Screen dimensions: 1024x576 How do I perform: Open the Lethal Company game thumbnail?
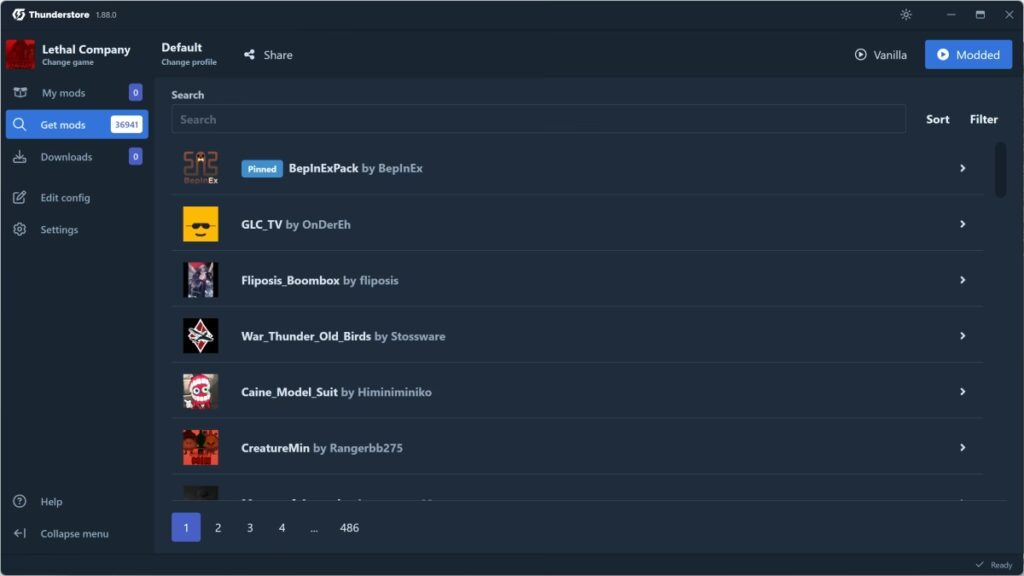[20, 54]
